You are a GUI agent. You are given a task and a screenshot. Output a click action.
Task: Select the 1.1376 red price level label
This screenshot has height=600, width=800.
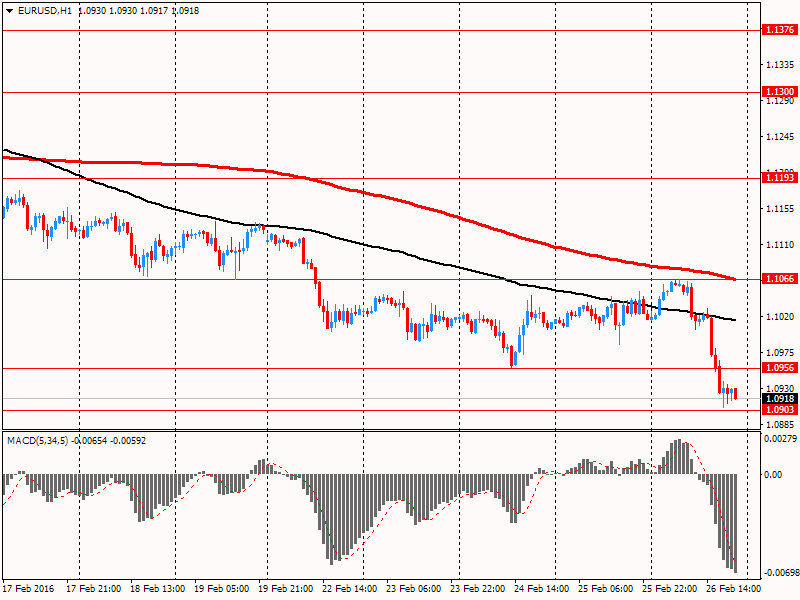pyautogui.click(x=779, y=30)
